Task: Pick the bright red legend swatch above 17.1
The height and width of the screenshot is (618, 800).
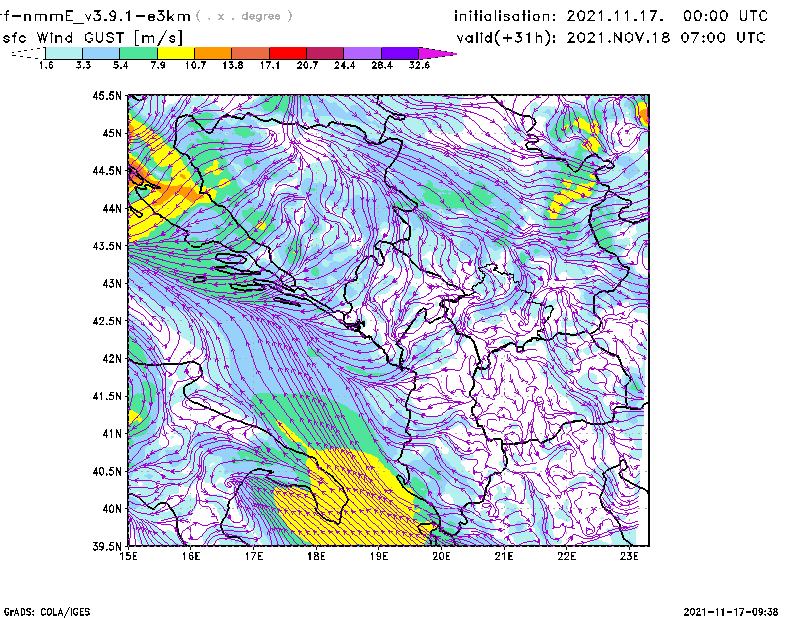Action: 288,53
